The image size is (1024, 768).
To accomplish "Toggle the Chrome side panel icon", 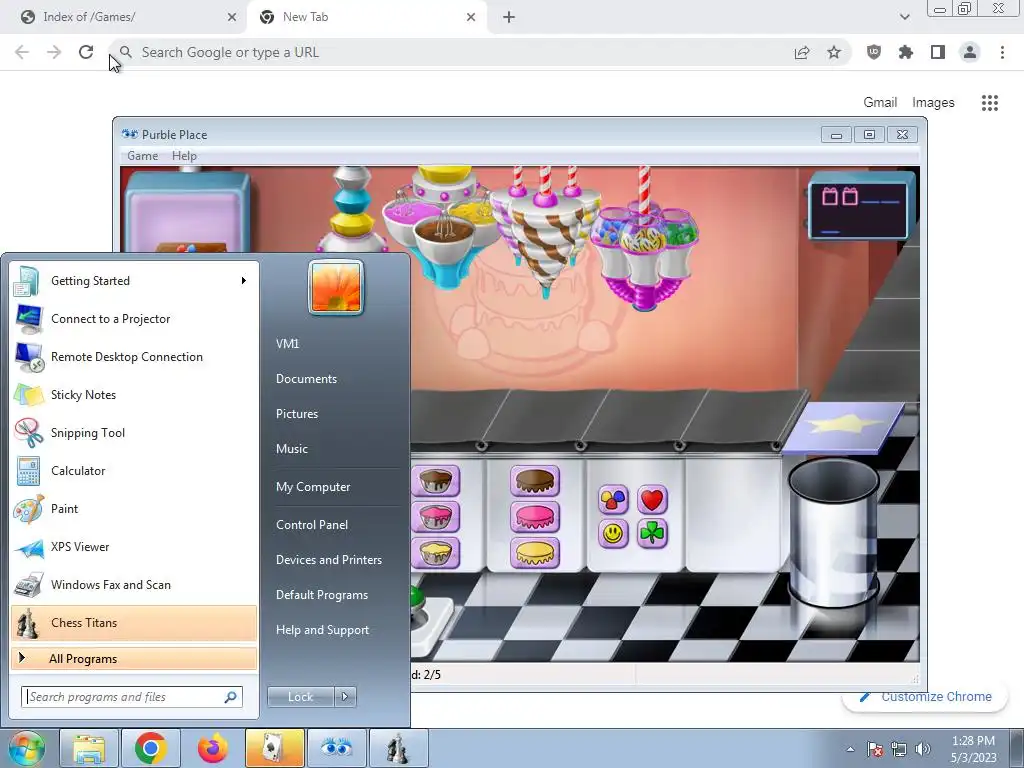I will pos(938,52).
